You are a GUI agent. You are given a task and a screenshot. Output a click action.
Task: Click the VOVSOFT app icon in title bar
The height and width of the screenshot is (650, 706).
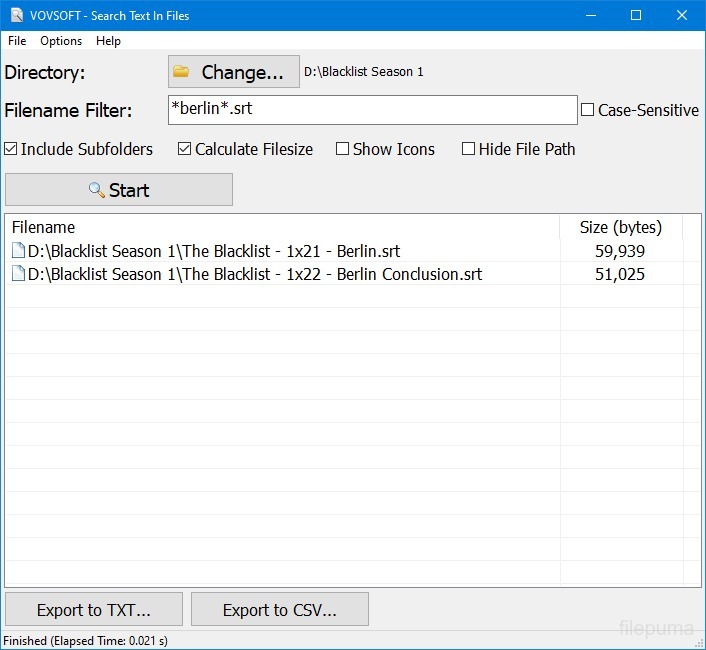16,16
